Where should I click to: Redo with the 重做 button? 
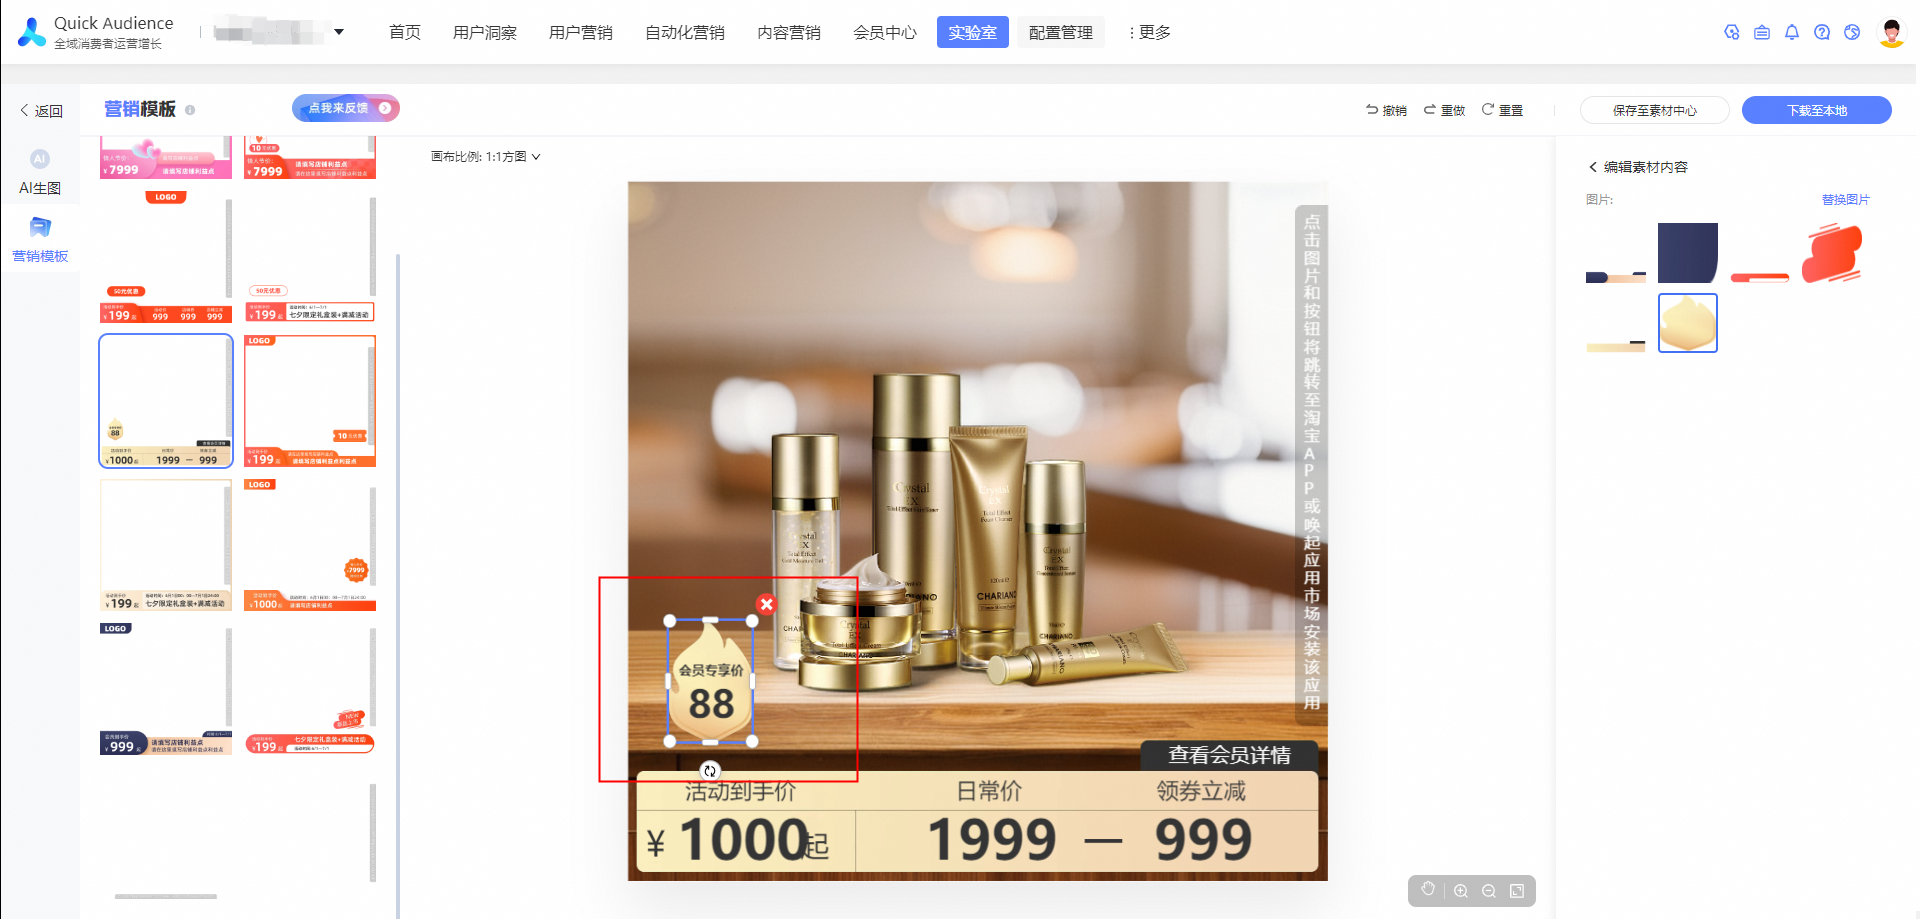pos(1444,110)
